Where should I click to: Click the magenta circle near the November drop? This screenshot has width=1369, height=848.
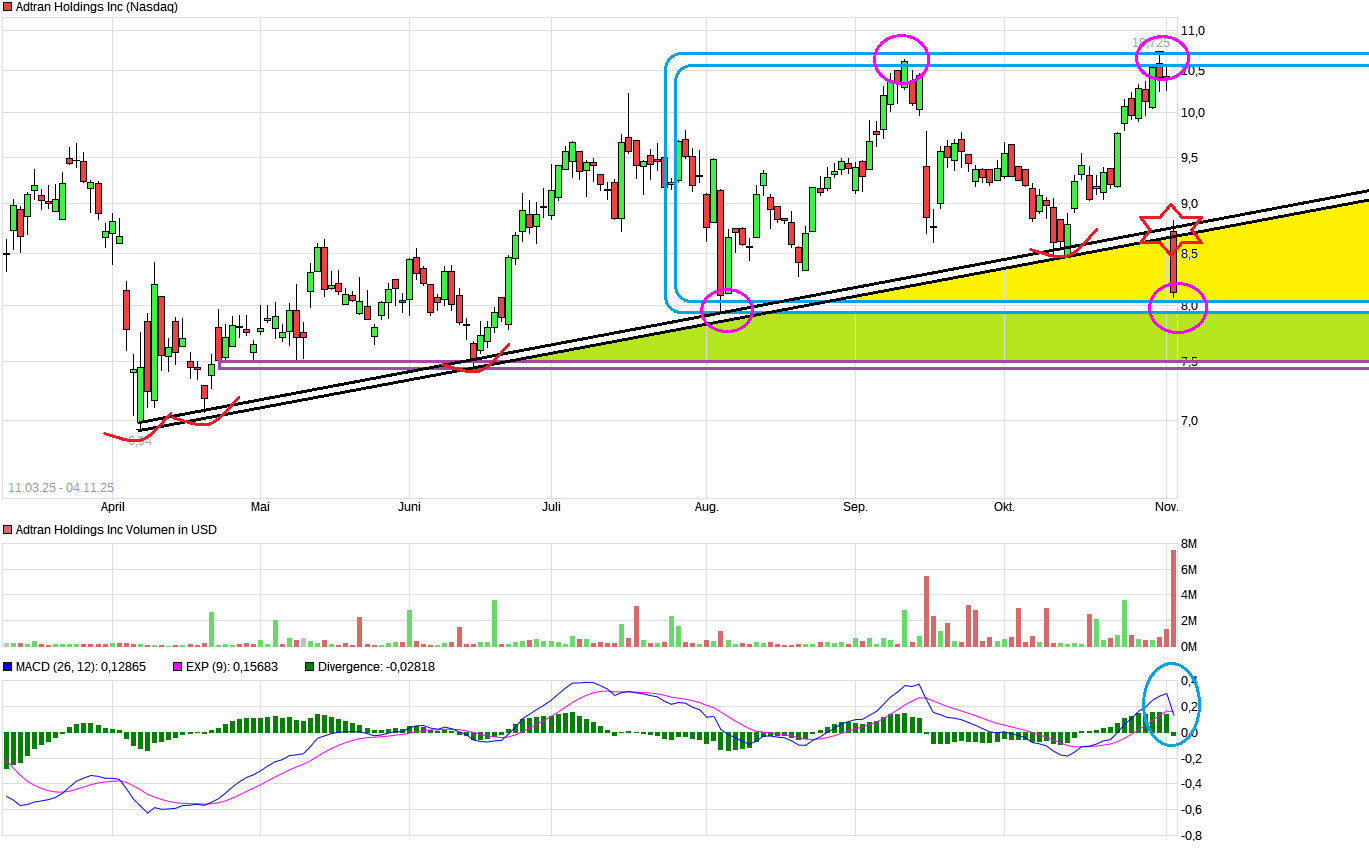[x=1176, y=310]
